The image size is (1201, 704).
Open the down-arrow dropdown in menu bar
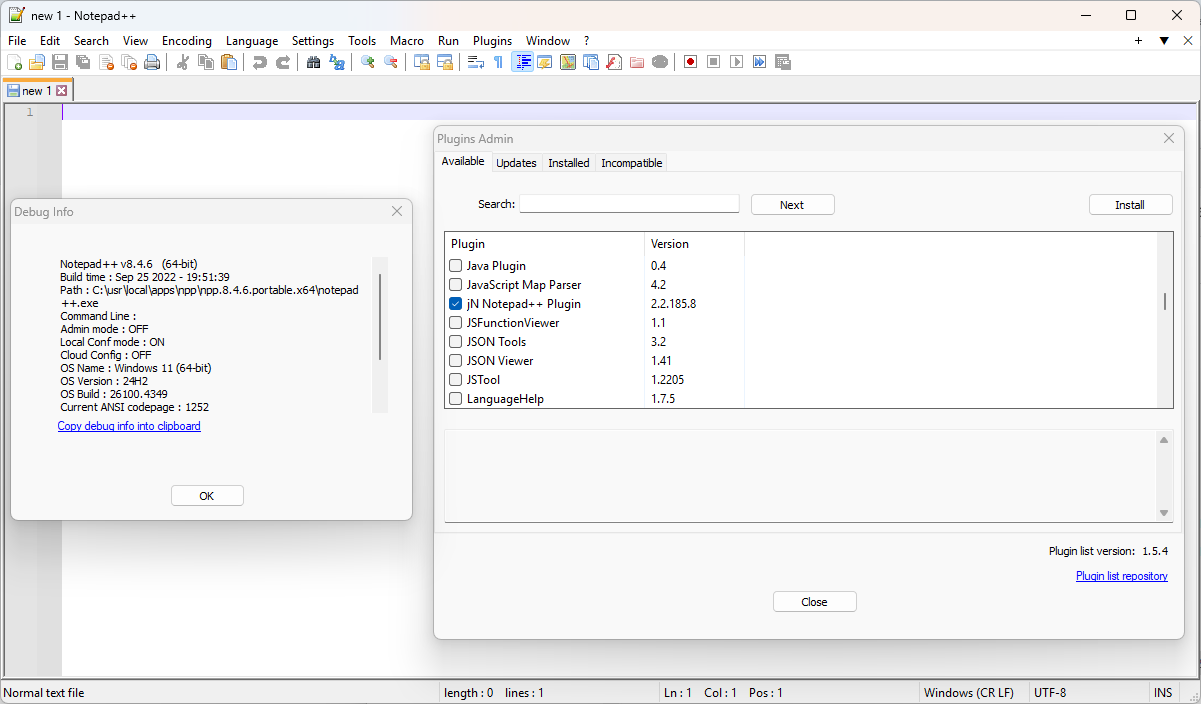pyautogui.click(x=1164, y=41)
